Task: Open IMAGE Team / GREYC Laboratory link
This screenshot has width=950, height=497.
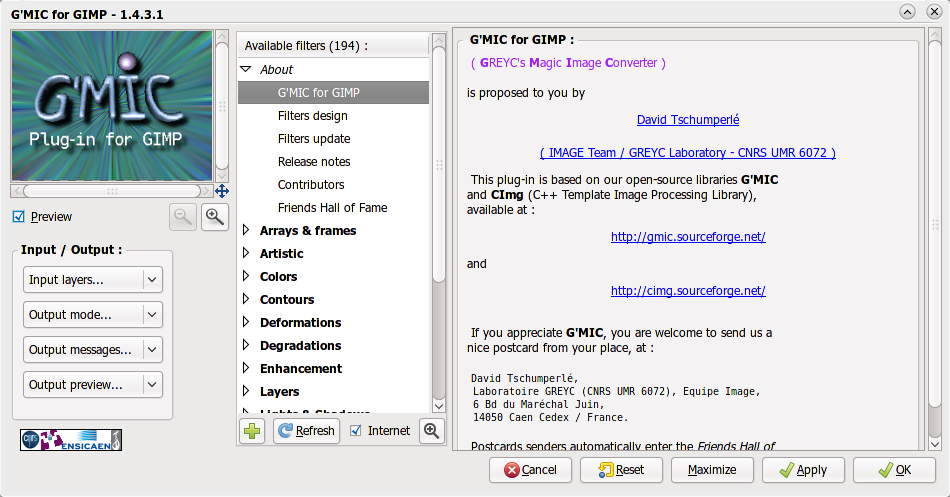Action: coord(688,153)
